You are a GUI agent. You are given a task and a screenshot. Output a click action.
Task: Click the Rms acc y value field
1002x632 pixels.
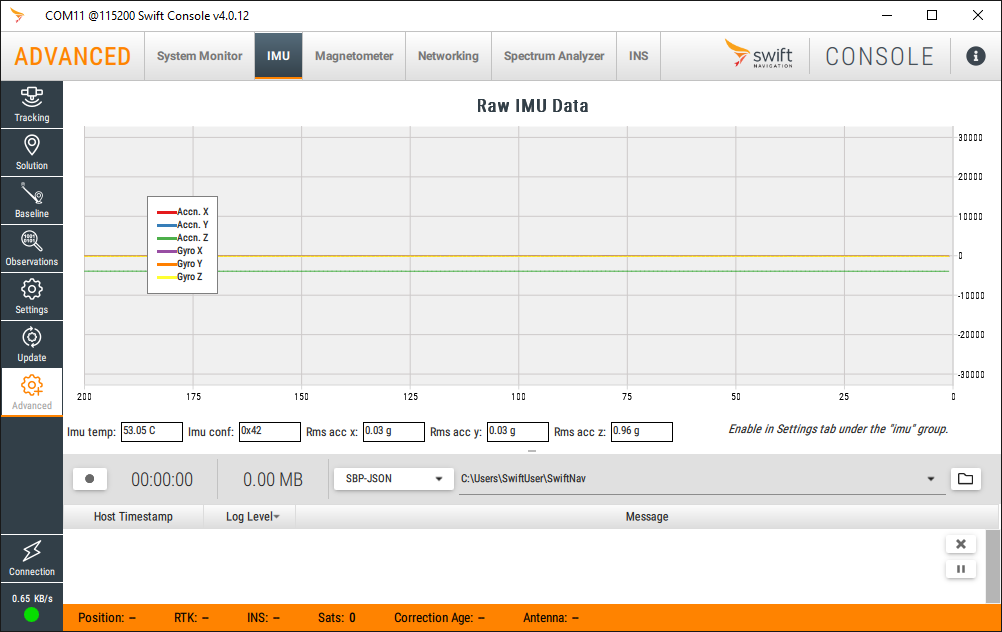(518, 432)
